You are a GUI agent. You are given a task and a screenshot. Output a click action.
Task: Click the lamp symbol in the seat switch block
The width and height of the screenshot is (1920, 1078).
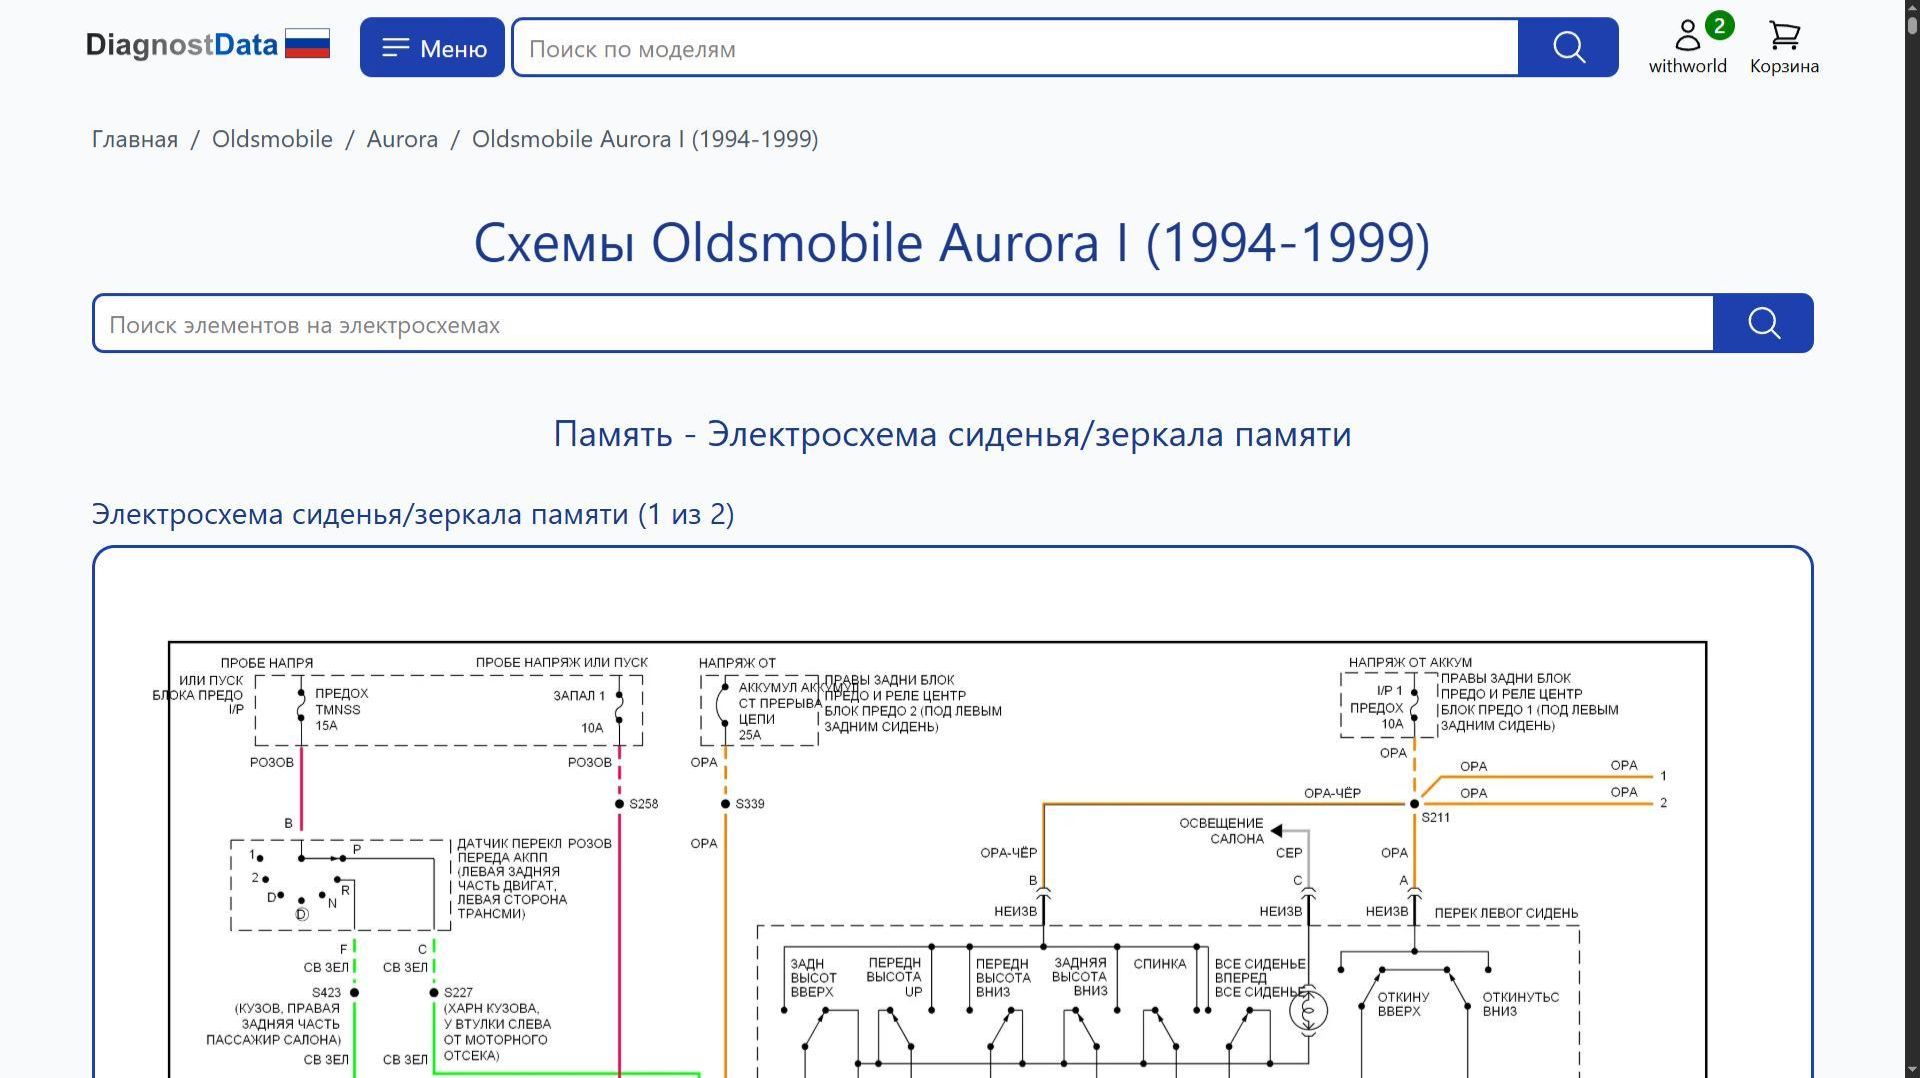click(1308, 1011)
